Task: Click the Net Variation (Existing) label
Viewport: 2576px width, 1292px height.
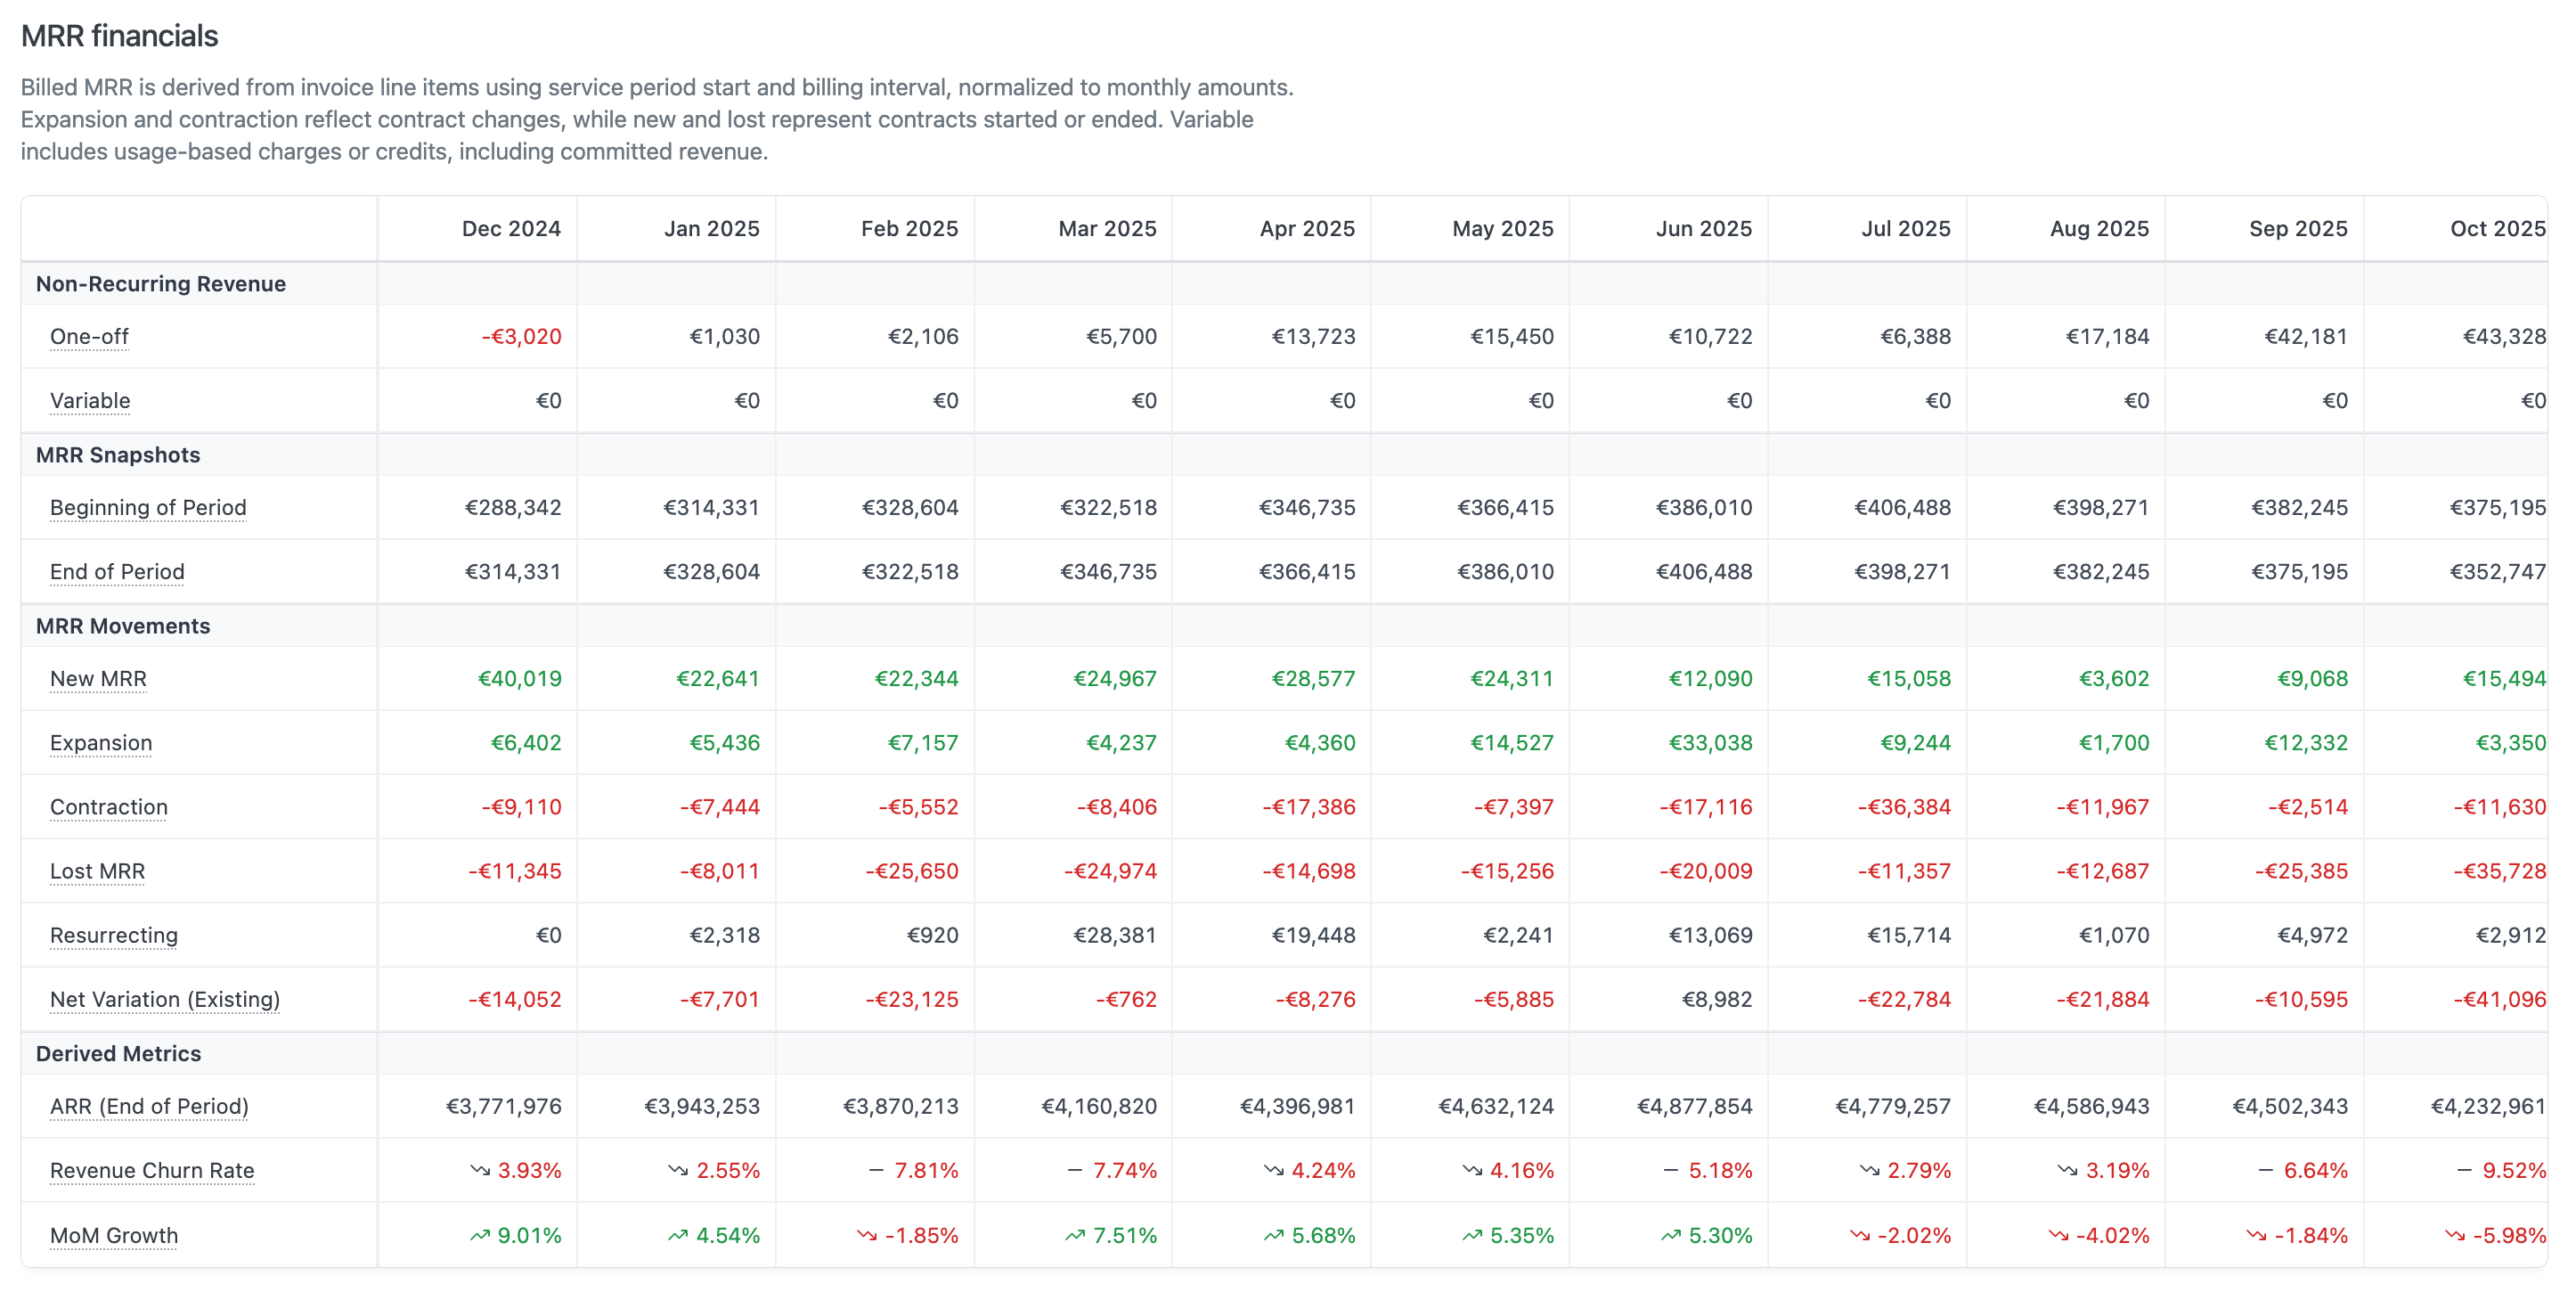Action: point(165,1000)
